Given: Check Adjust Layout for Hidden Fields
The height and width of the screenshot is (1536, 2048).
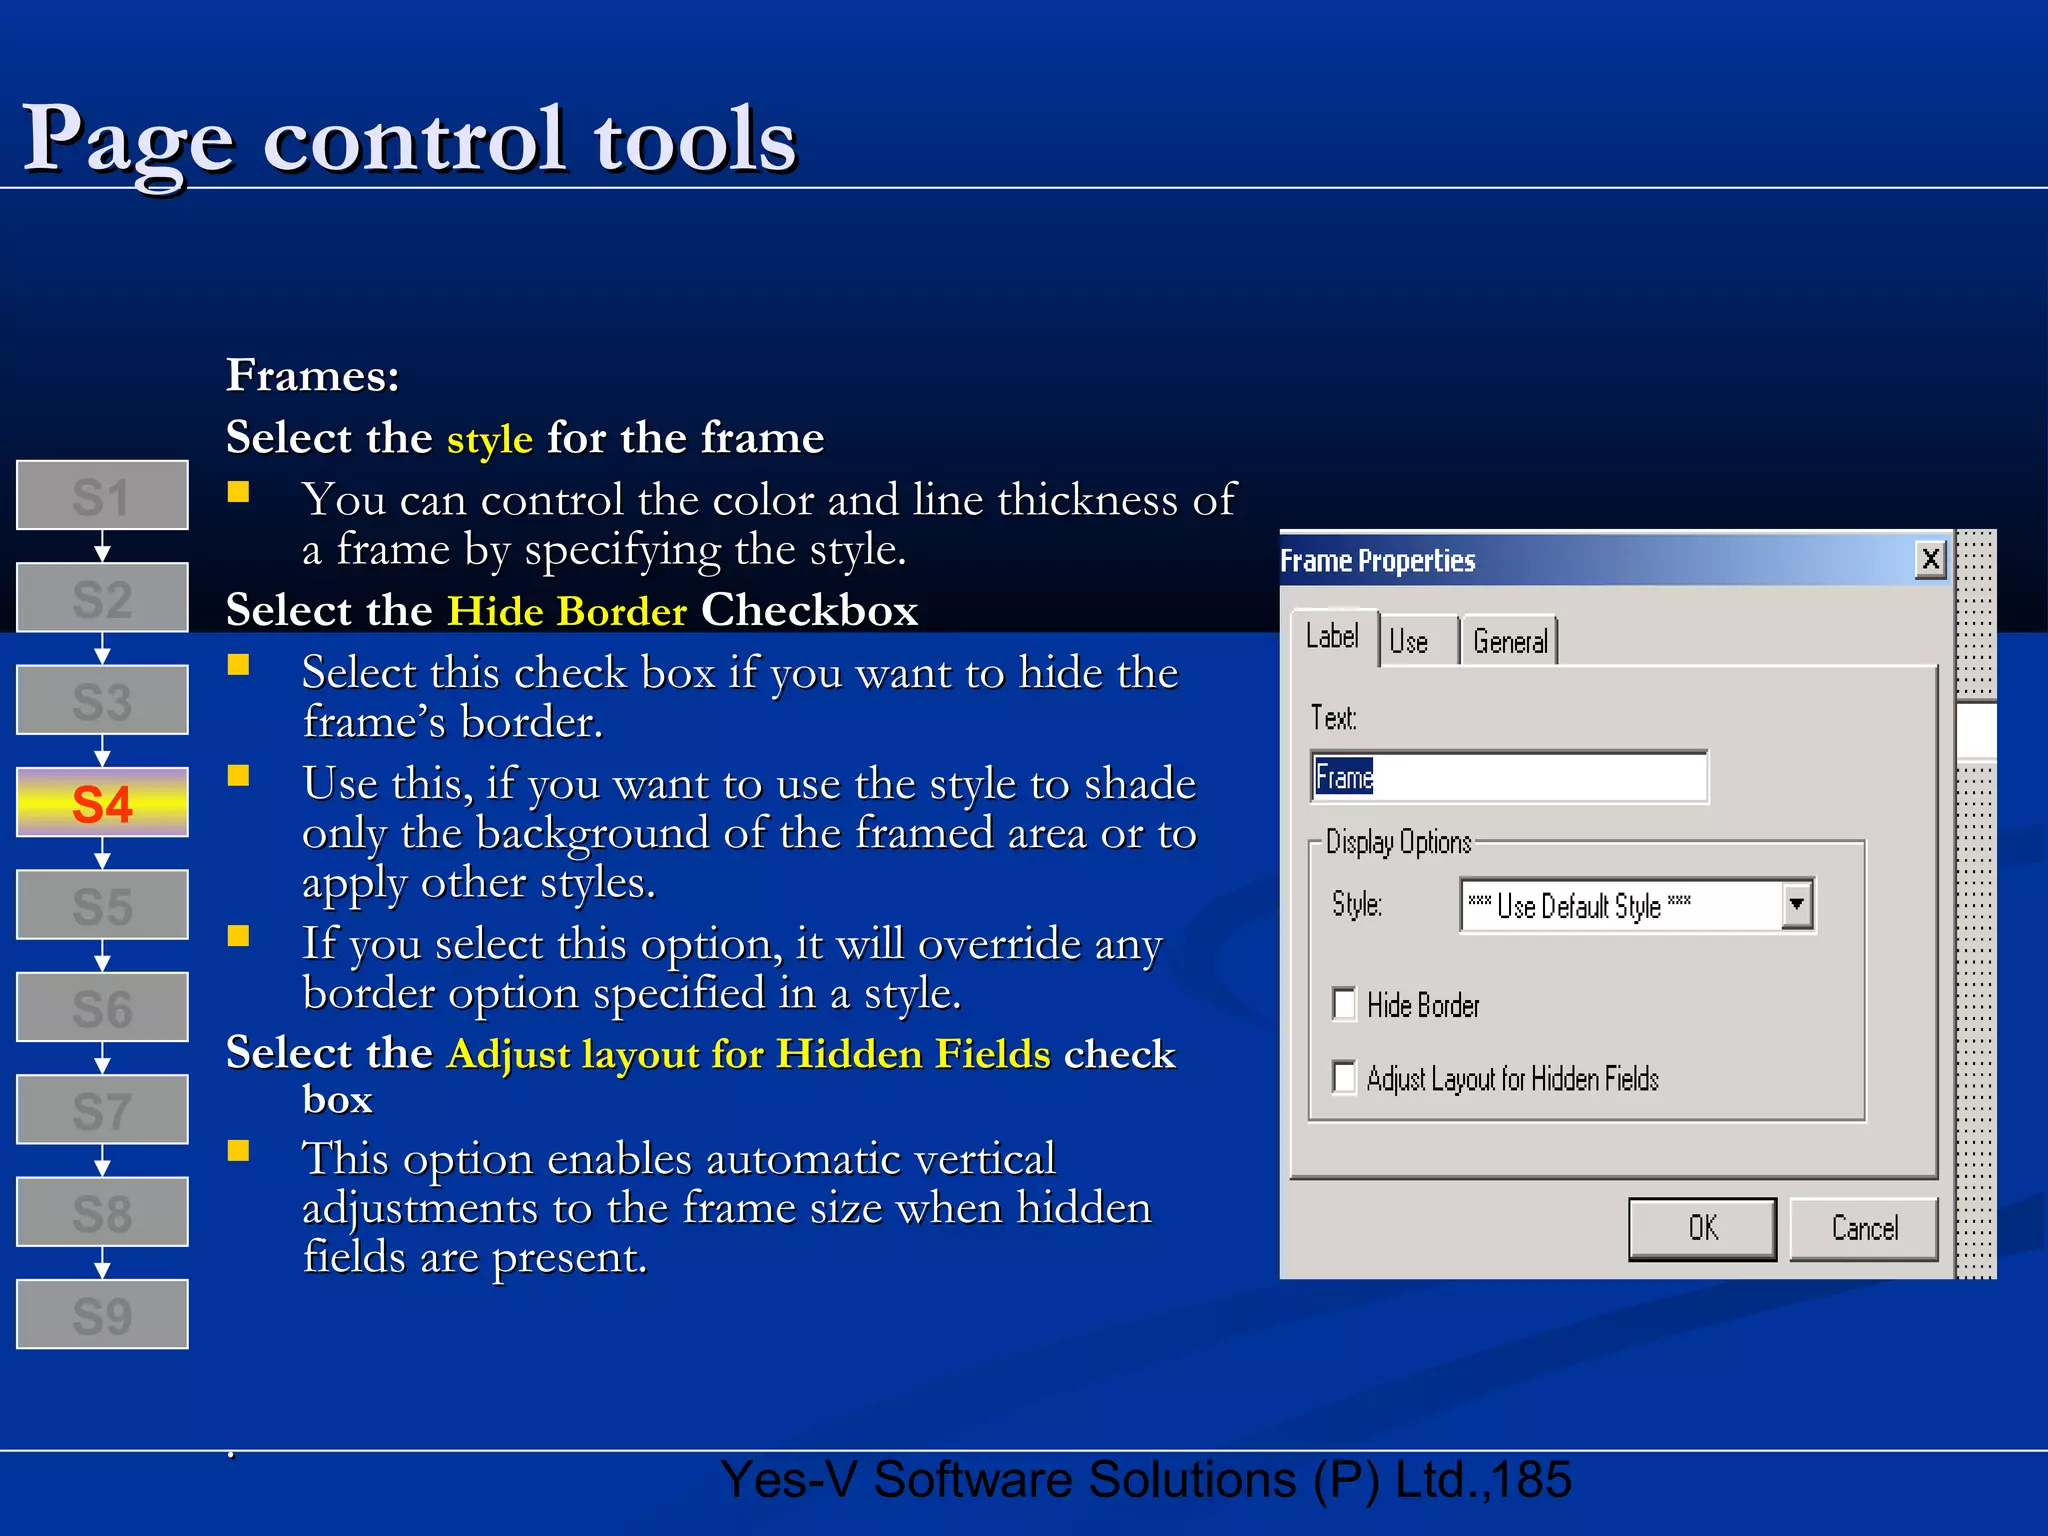Looking at the screenshot, I should (1345, 1078).
